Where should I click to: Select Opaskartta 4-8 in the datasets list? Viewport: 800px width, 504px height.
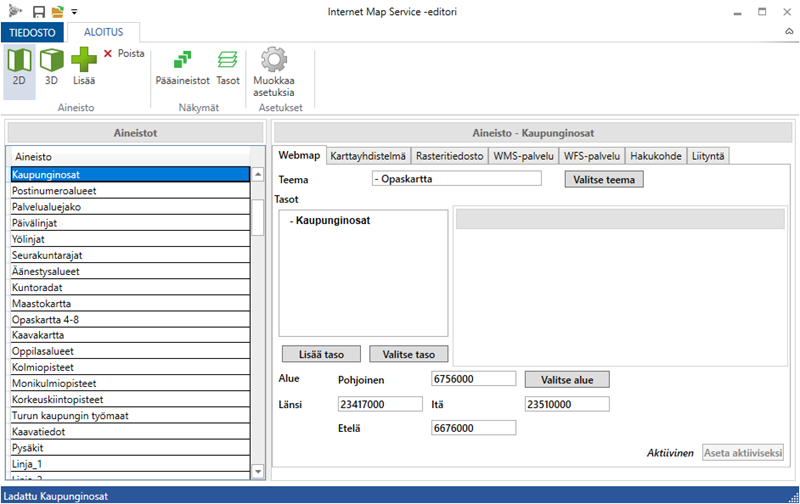(131, 319)
